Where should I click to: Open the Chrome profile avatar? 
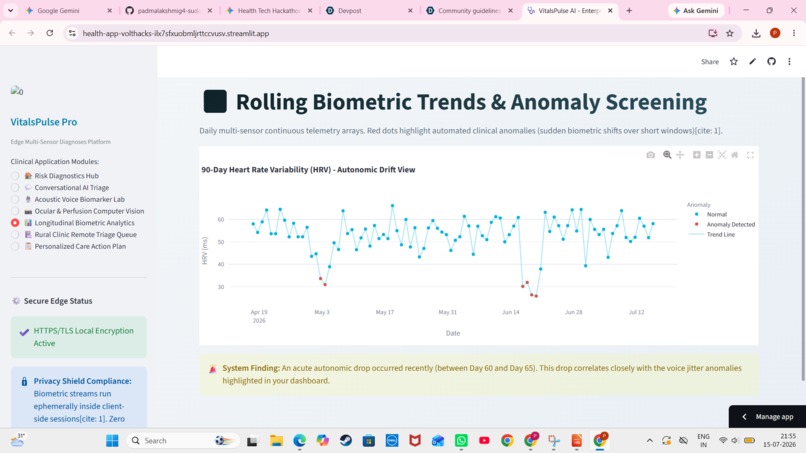point(775,33)
